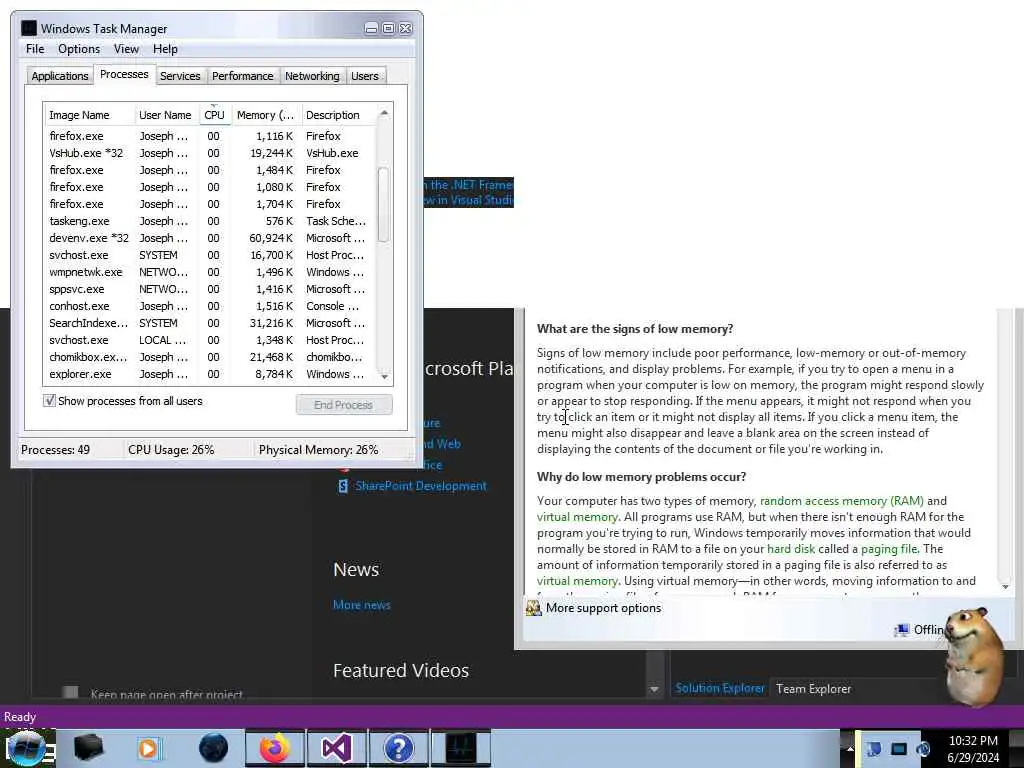
Task: Switch to the Services tab
Action: click(180, 76)
